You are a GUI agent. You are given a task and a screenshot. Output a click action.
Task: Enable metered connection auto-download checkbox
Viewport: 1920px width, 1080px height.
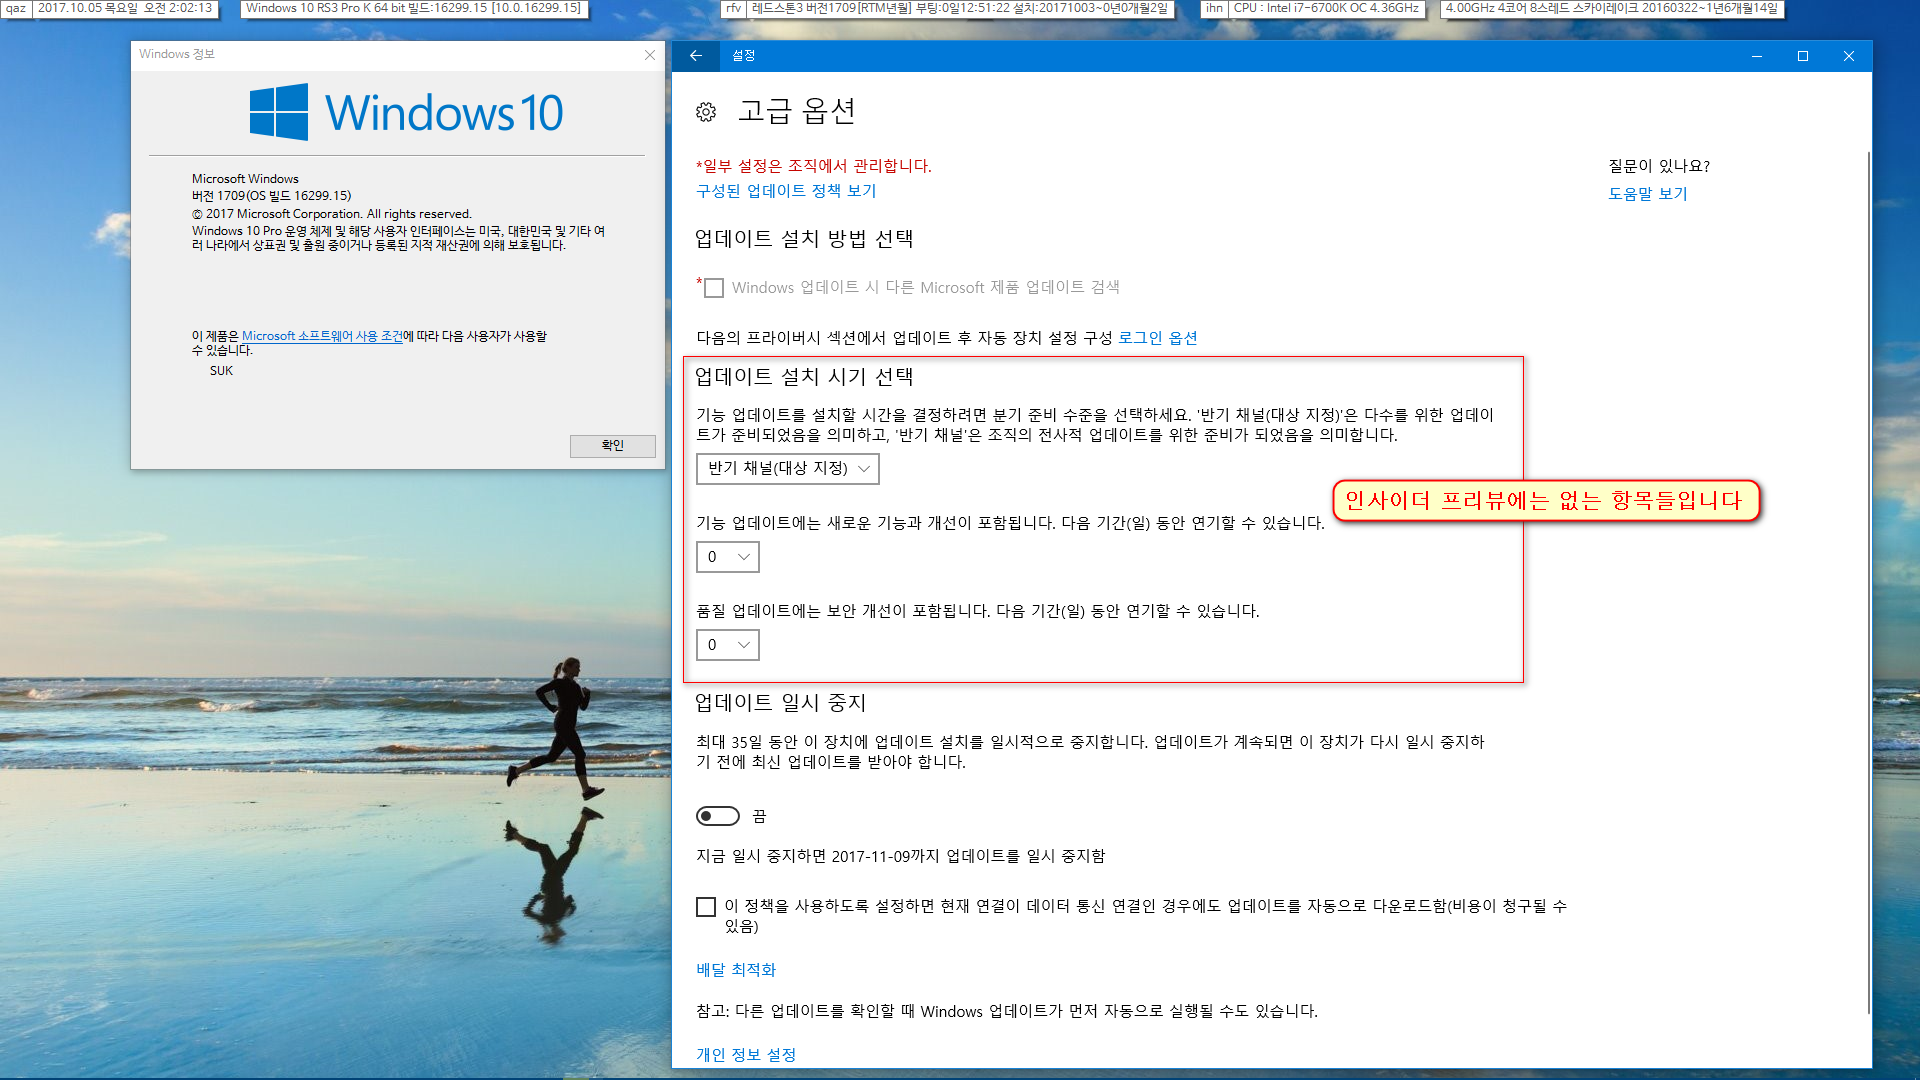(706, 907)
